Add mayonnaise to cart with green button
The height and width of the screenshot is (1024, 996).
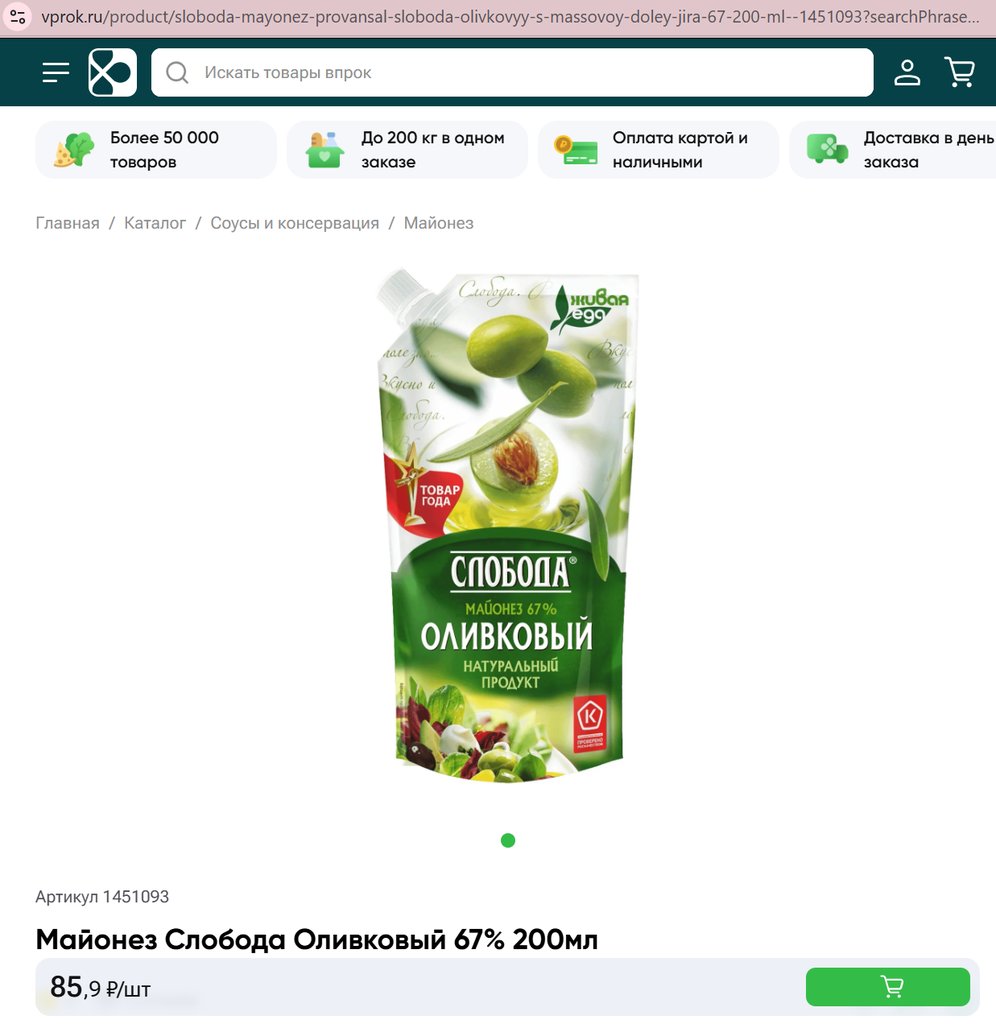(x=888, y=987)
